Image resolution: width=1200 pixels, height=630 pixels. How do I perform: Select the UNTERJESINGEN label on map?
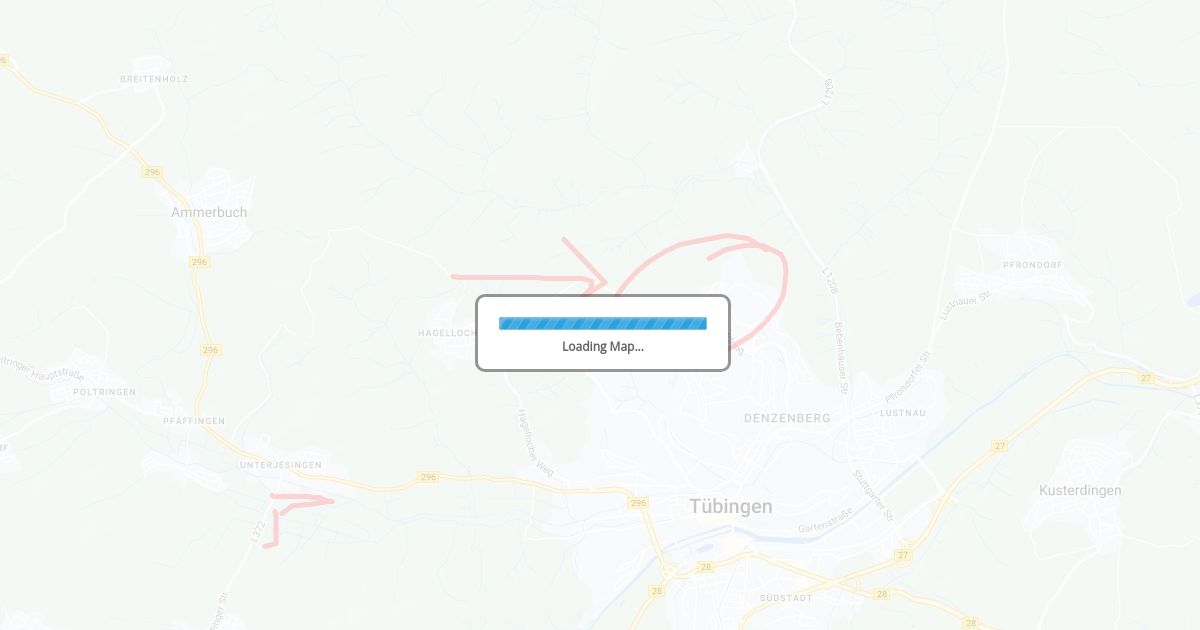(x=281, y=465)
